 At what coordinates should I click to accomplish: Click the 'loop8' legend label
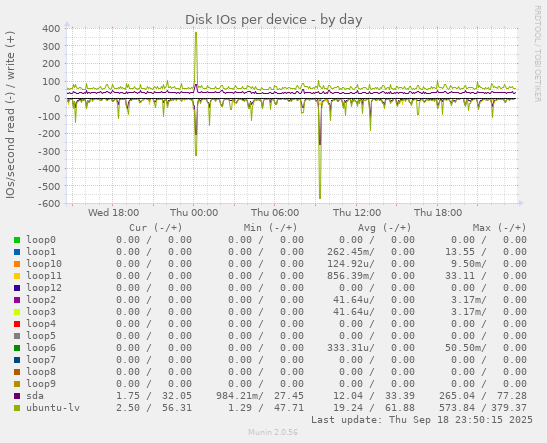41,371
